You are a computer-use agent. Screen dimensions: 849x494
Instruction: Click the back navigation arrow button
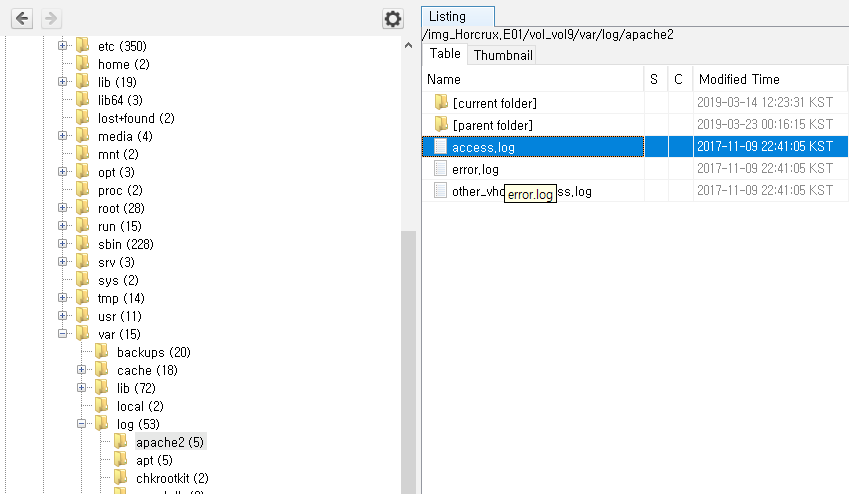click(x=22, y=18)
